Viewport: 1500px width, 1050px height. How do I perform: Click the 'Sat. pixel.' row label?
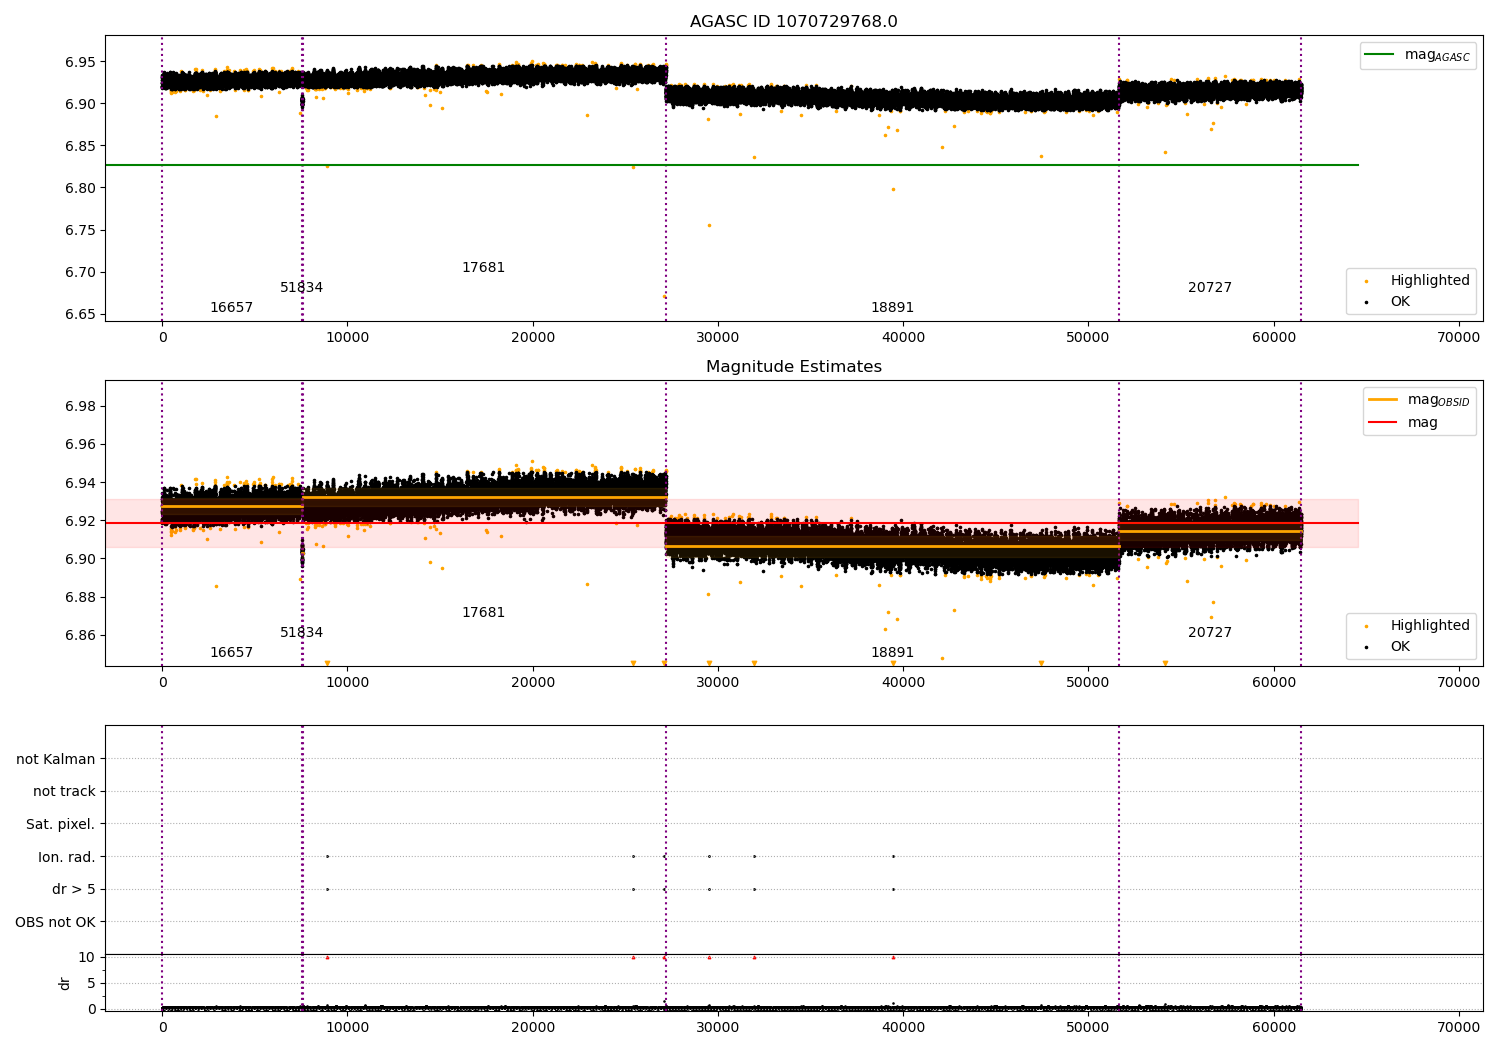[x=61, y=825]
